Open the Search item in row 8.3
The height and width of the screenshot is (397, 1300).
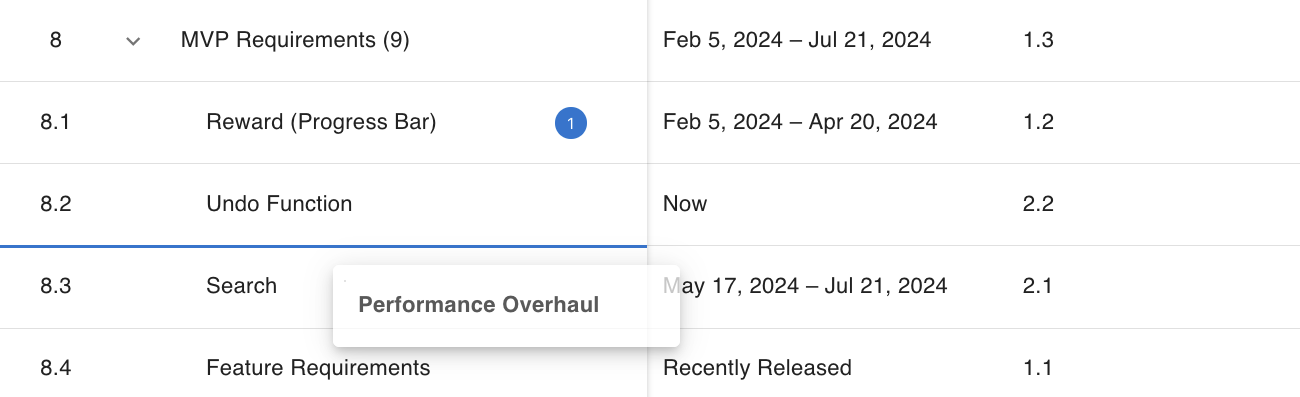[x=241, y=287]
